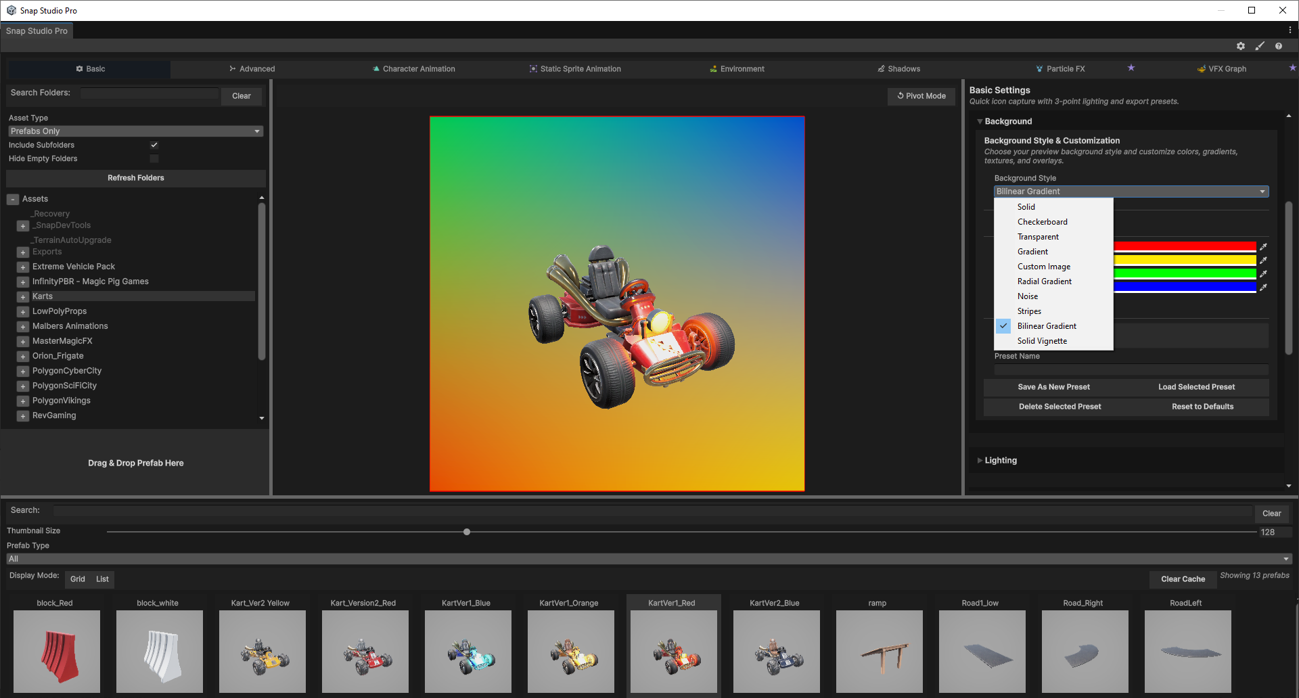This screenshot has height=698, width=1299.
Task: Click Save As New Preset
Action: coord(1053,387)
